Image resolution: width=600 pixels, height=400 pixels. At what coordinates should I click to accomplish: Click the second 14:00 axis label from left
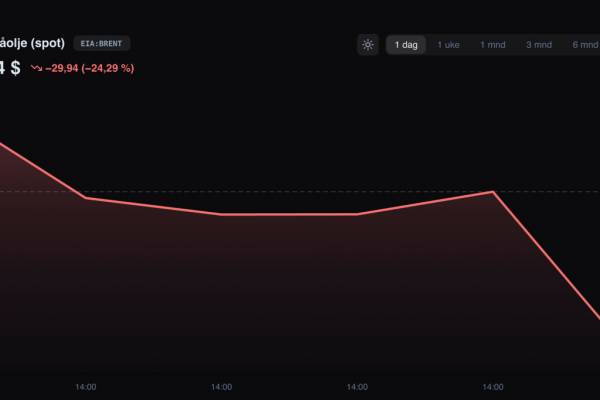[222, 387]
